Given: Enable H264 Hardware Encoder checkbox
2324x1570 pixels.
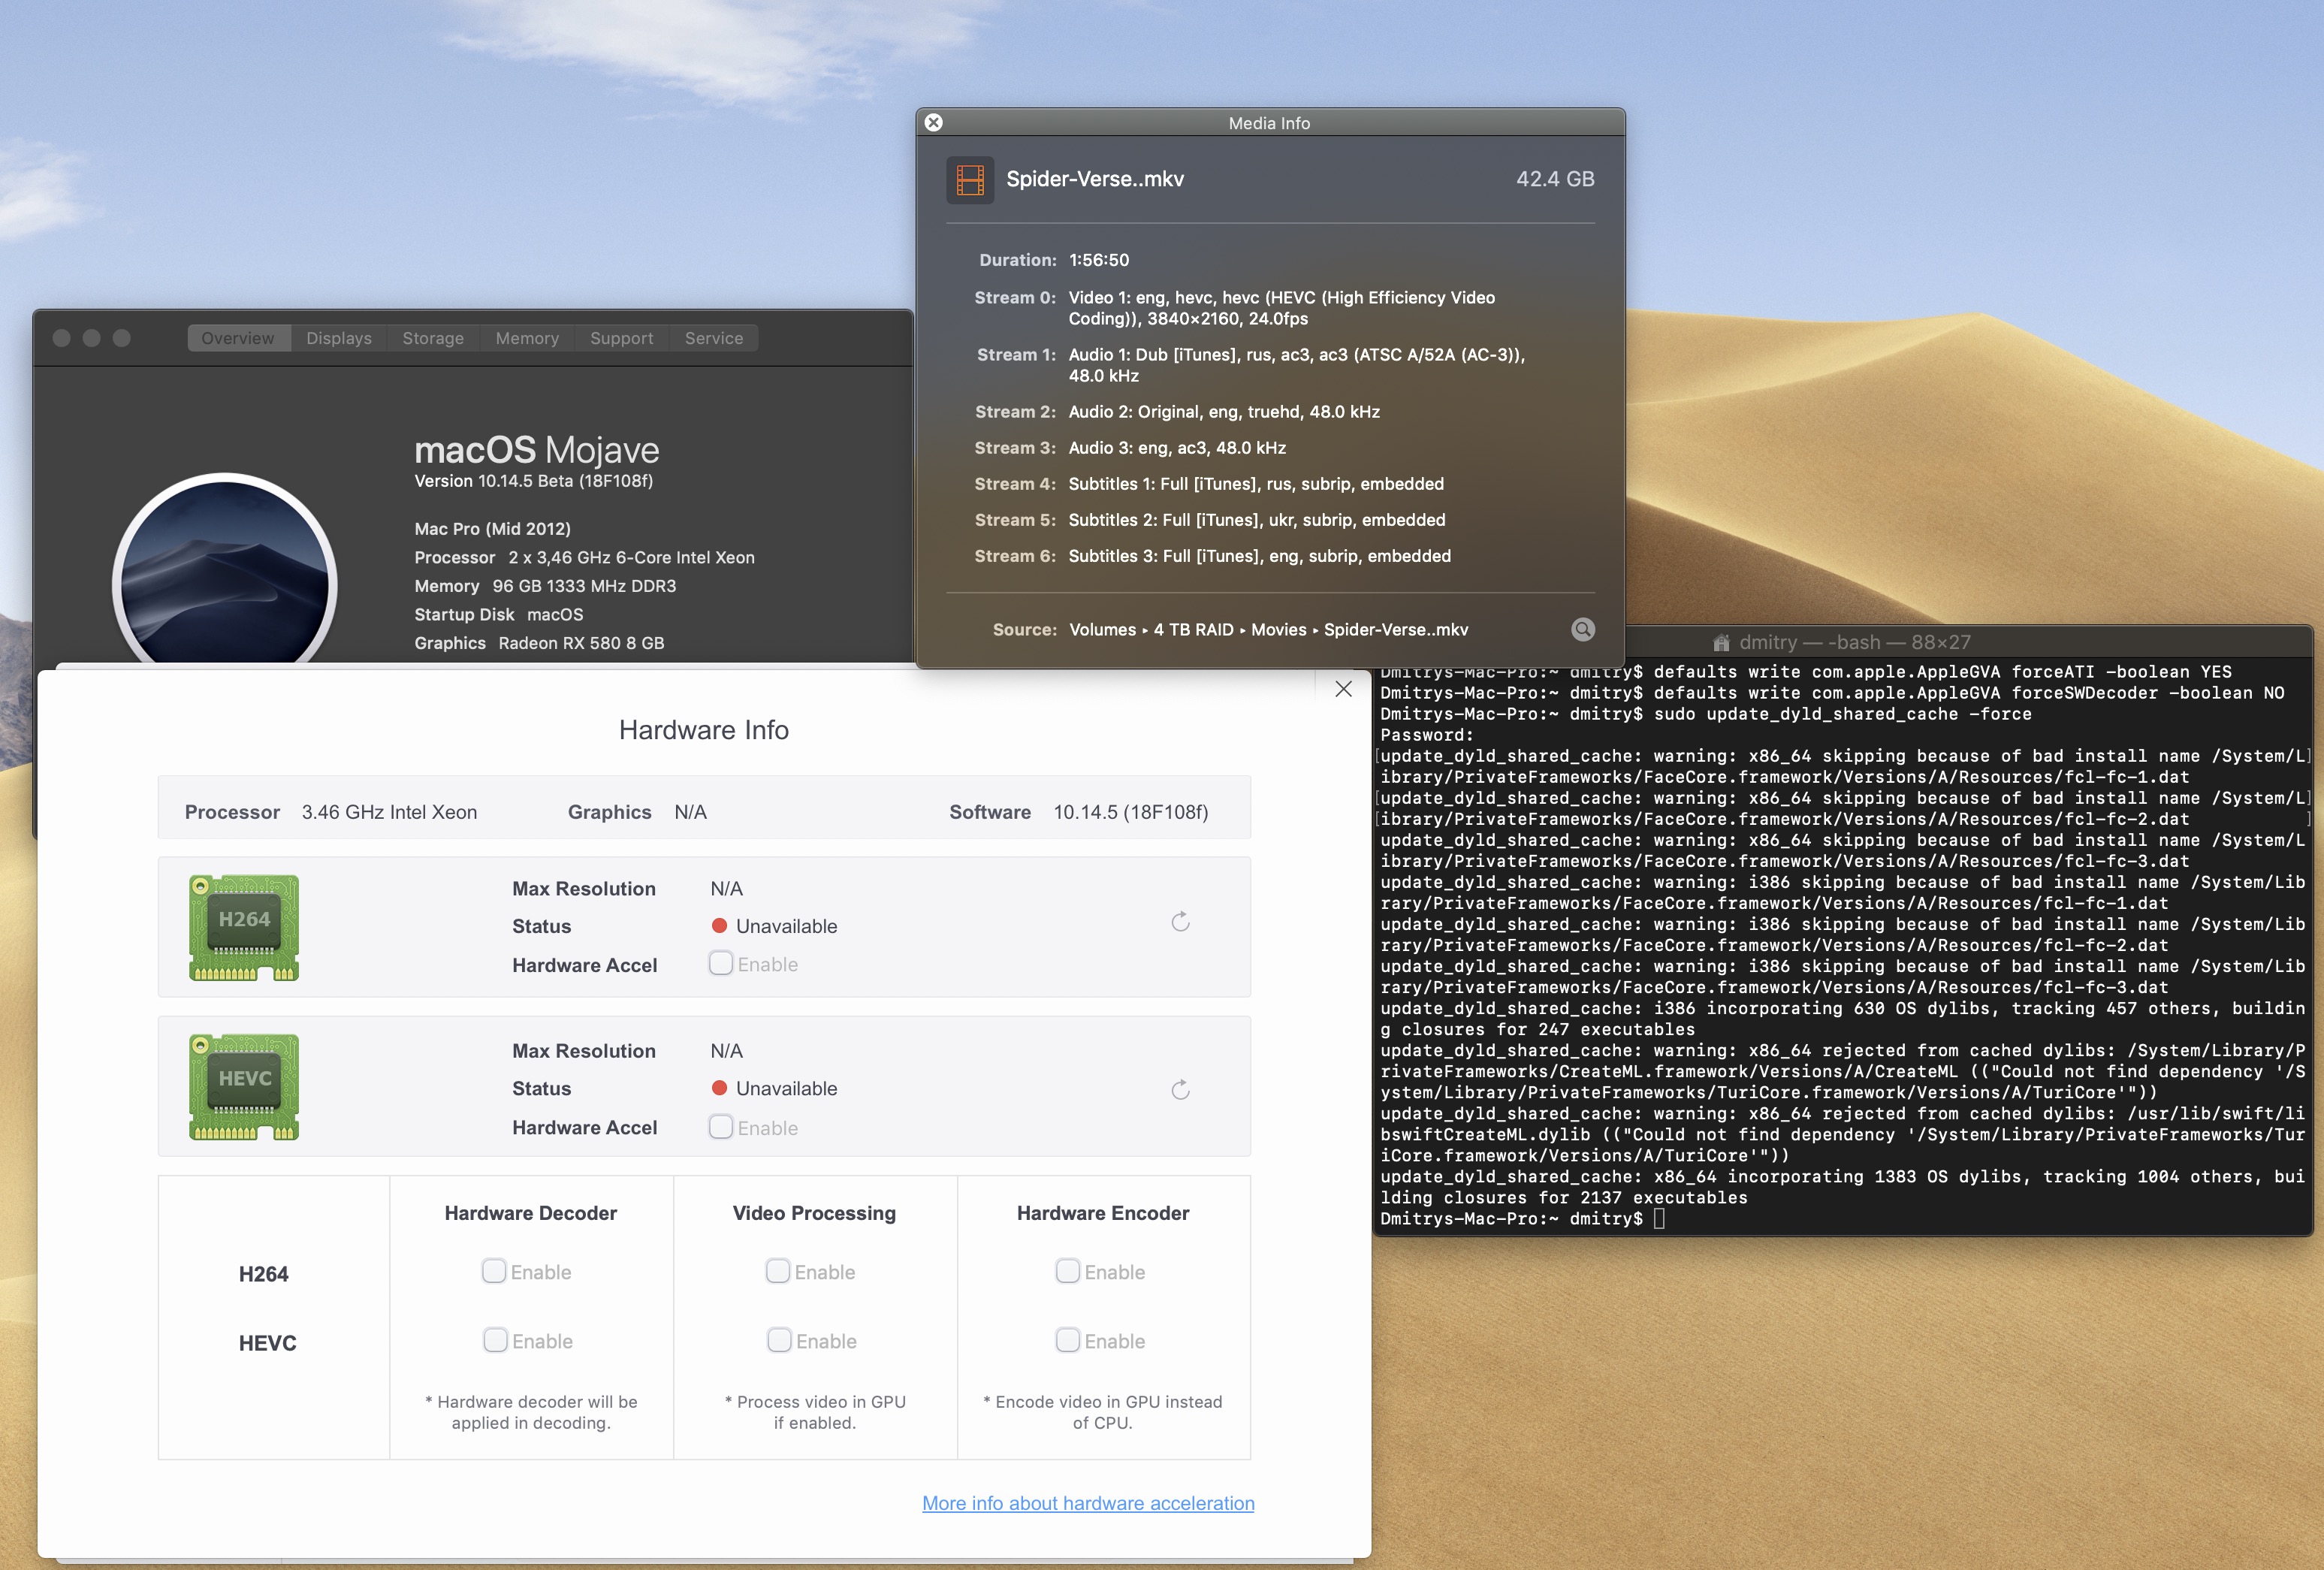Looking at the screenshot, I should [1068, 1271].
